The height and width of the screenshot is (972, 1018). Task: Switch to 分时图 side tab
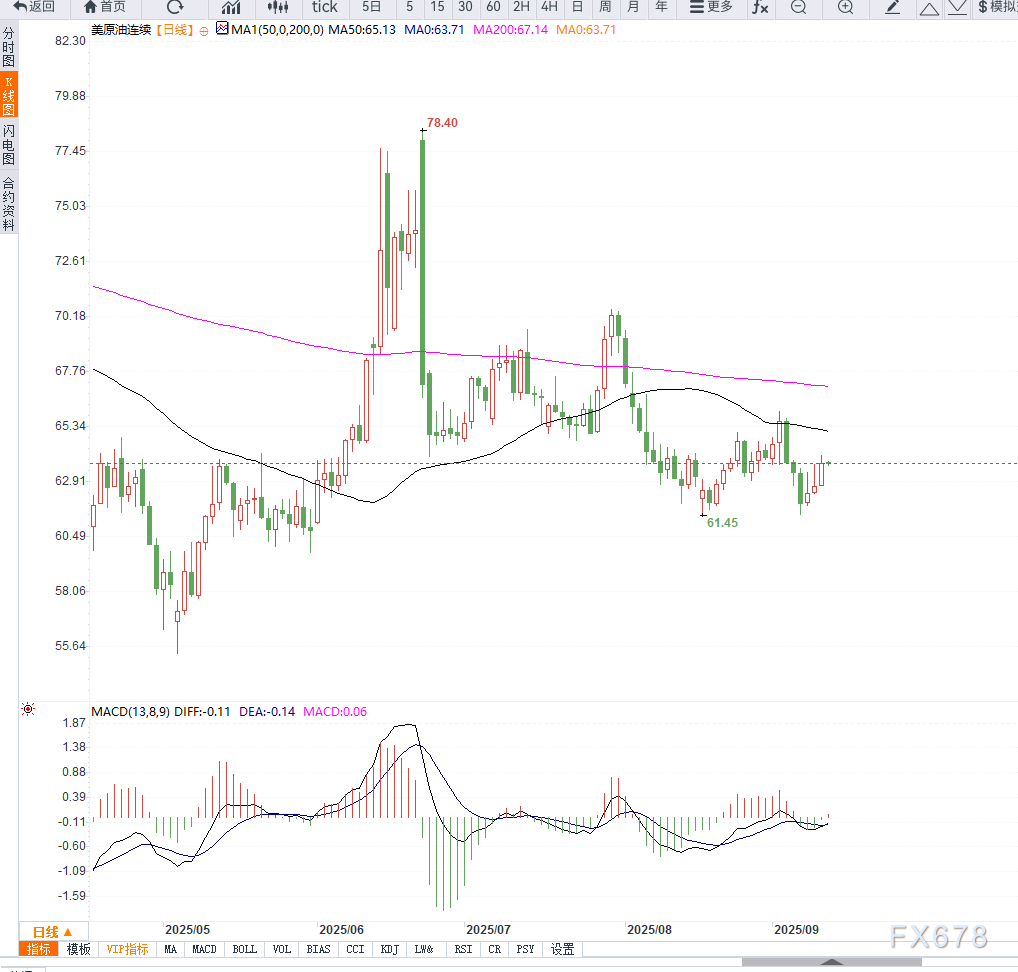(8, 47)
